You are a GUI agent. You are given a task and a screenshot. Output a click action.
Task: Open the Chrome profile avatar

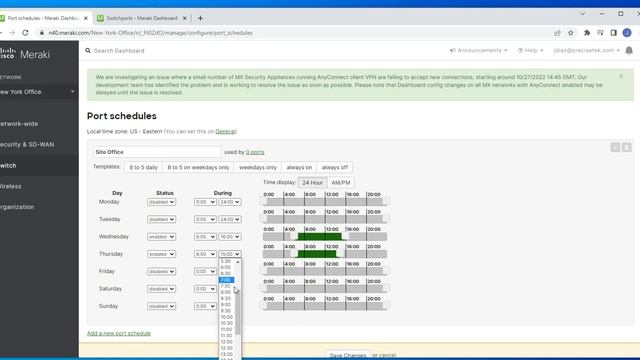627,33
